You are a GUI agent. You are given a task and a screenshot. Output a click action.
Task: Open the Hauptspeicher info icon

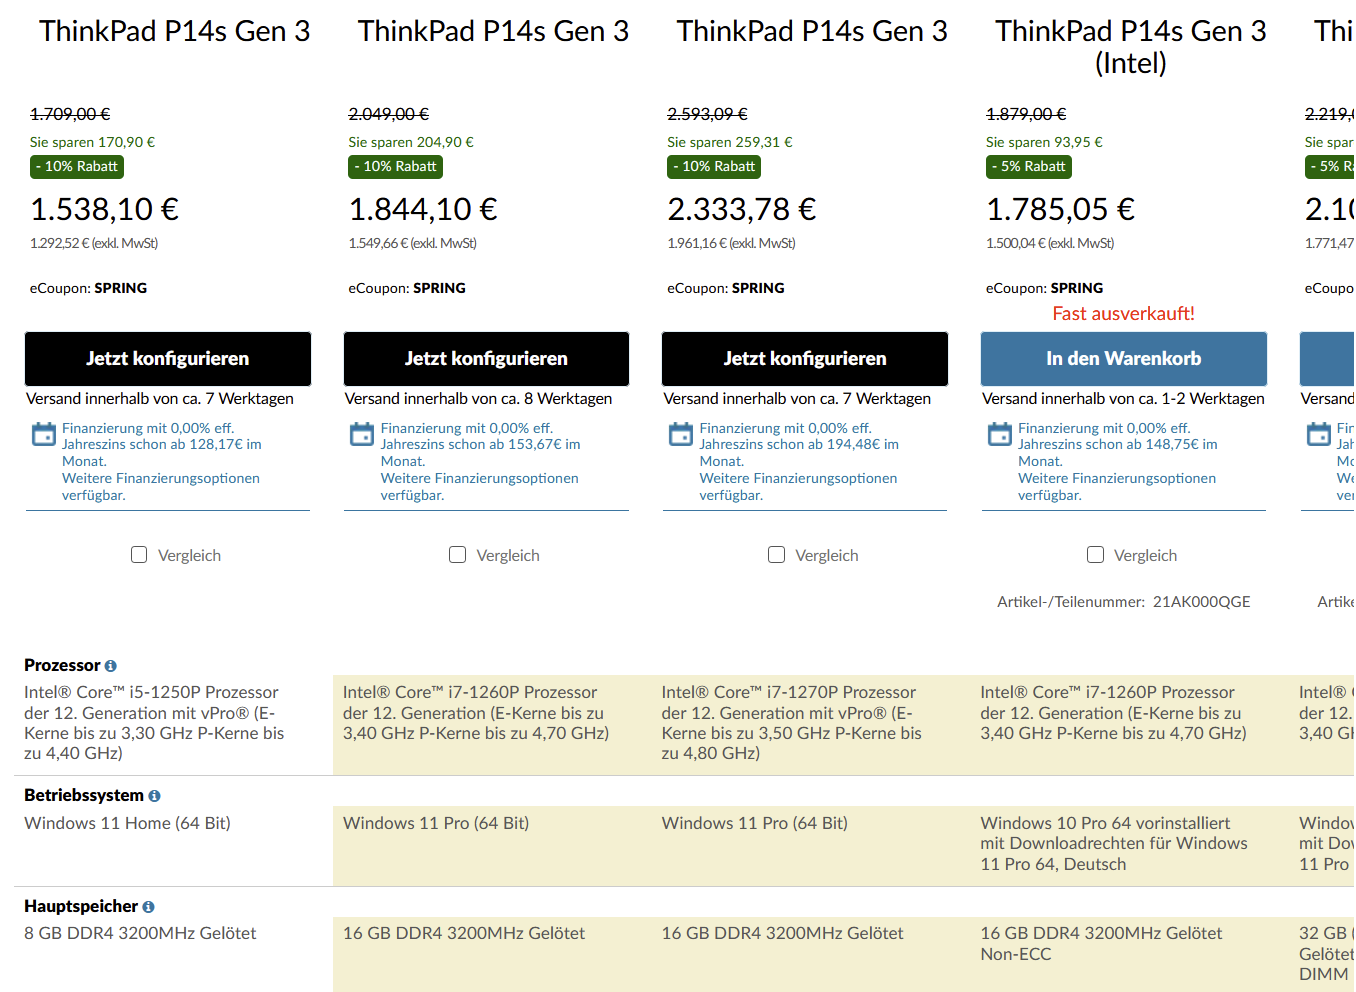[x=148, y=907]
